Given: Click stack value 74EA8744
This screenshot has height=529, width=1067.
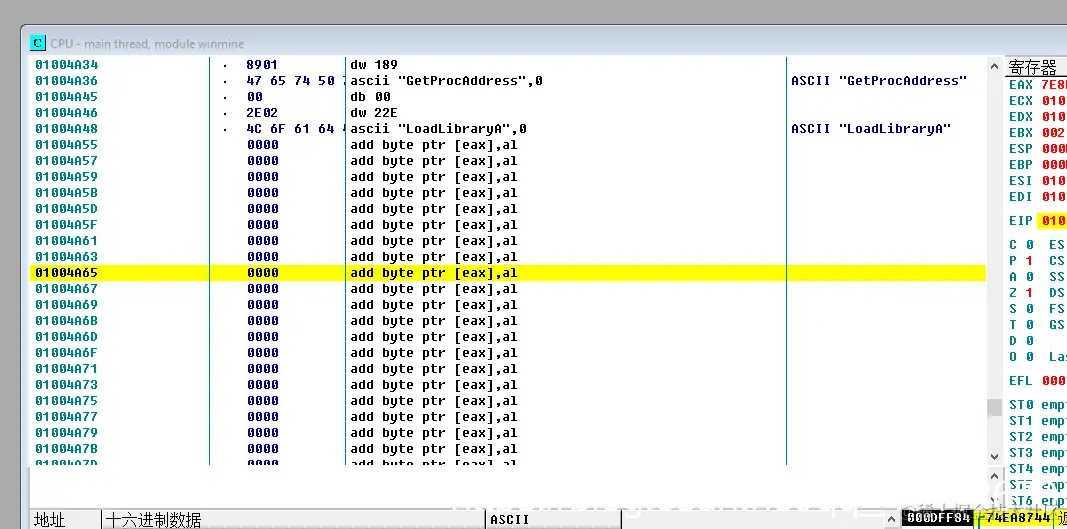Looking at the screenshot, I should [1016, 519].
